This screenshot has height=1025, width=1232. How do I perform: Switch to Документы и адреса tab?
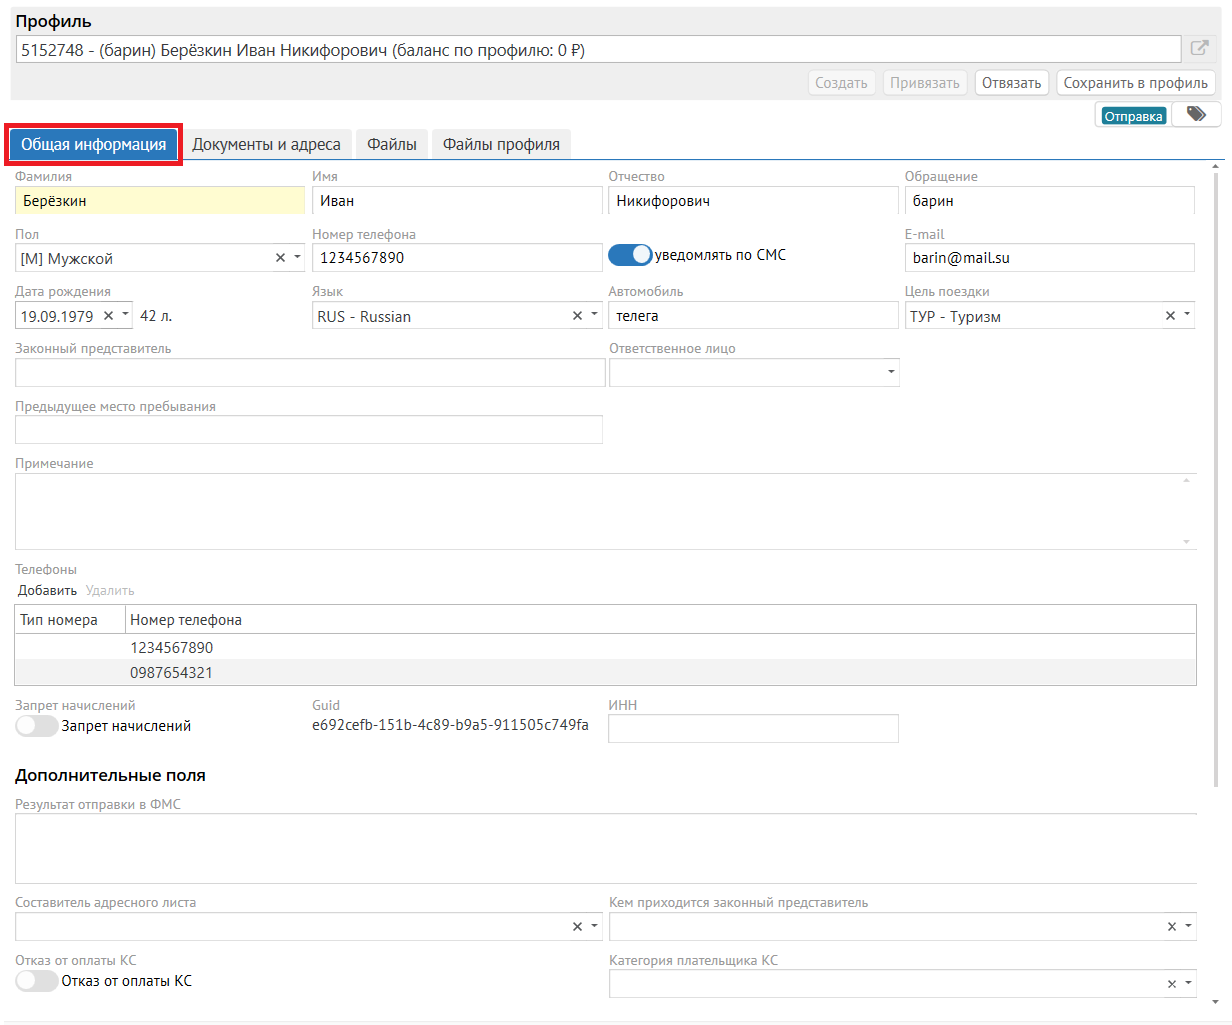coord(266,145)
